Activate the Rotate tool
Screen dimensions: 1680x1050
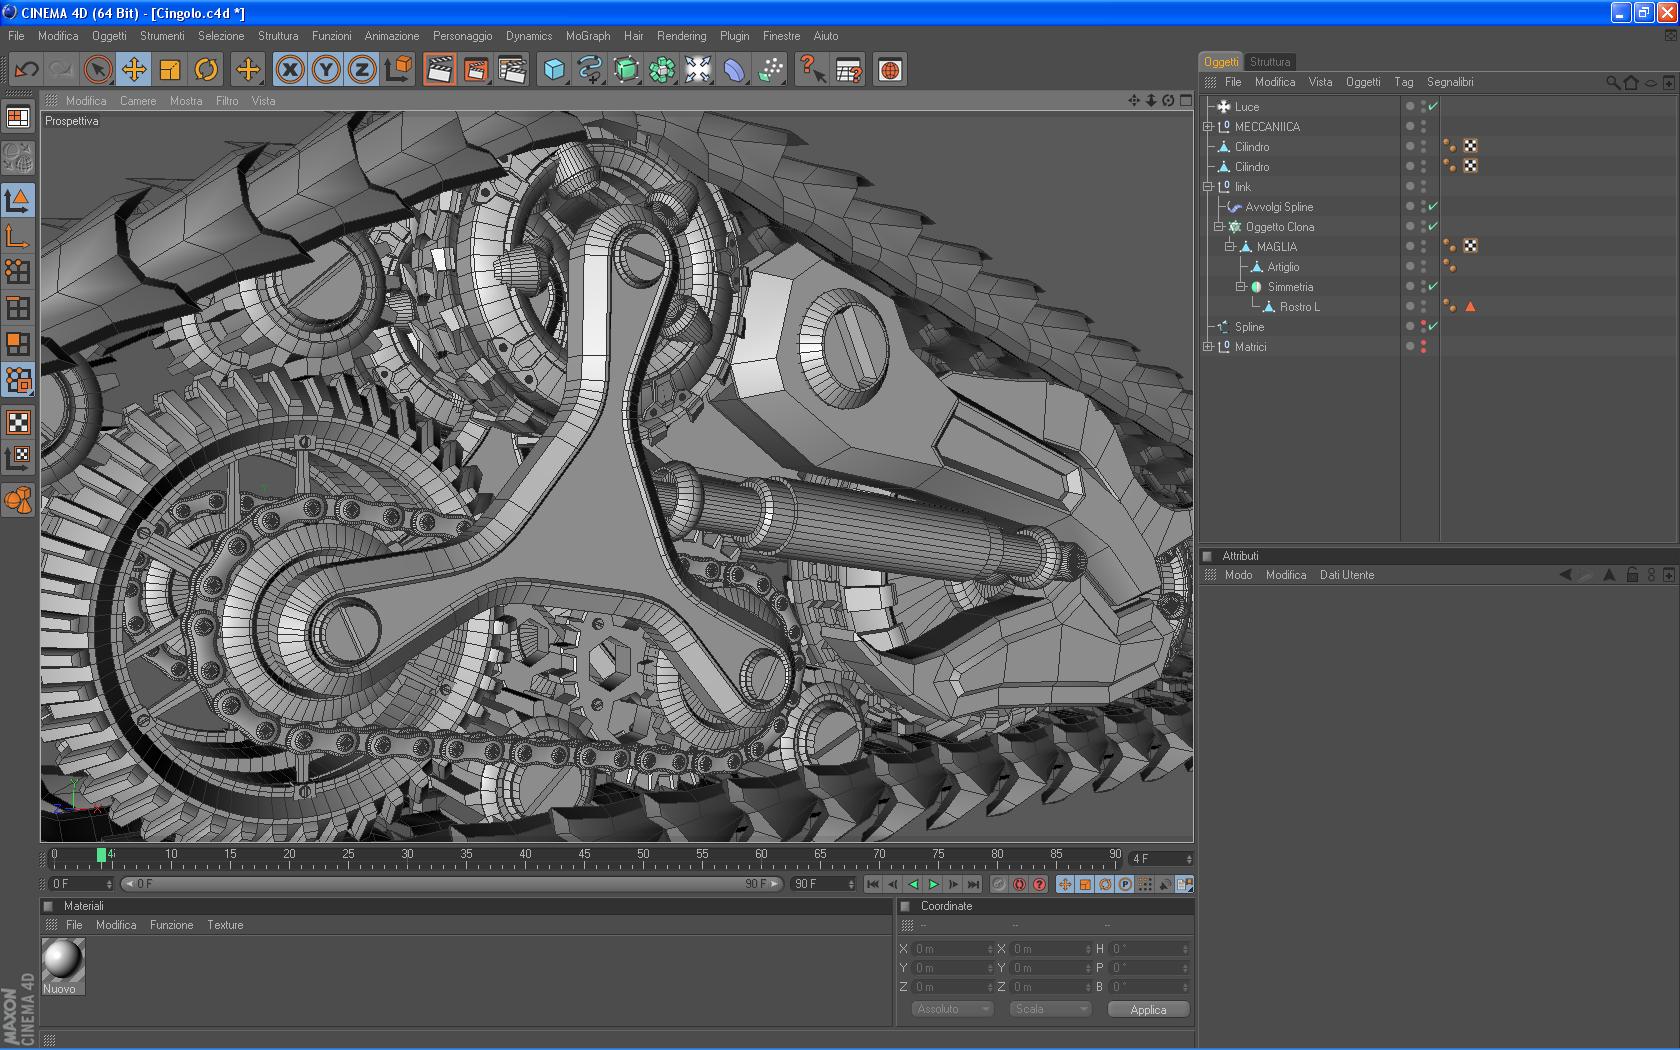tap(206, 70)
